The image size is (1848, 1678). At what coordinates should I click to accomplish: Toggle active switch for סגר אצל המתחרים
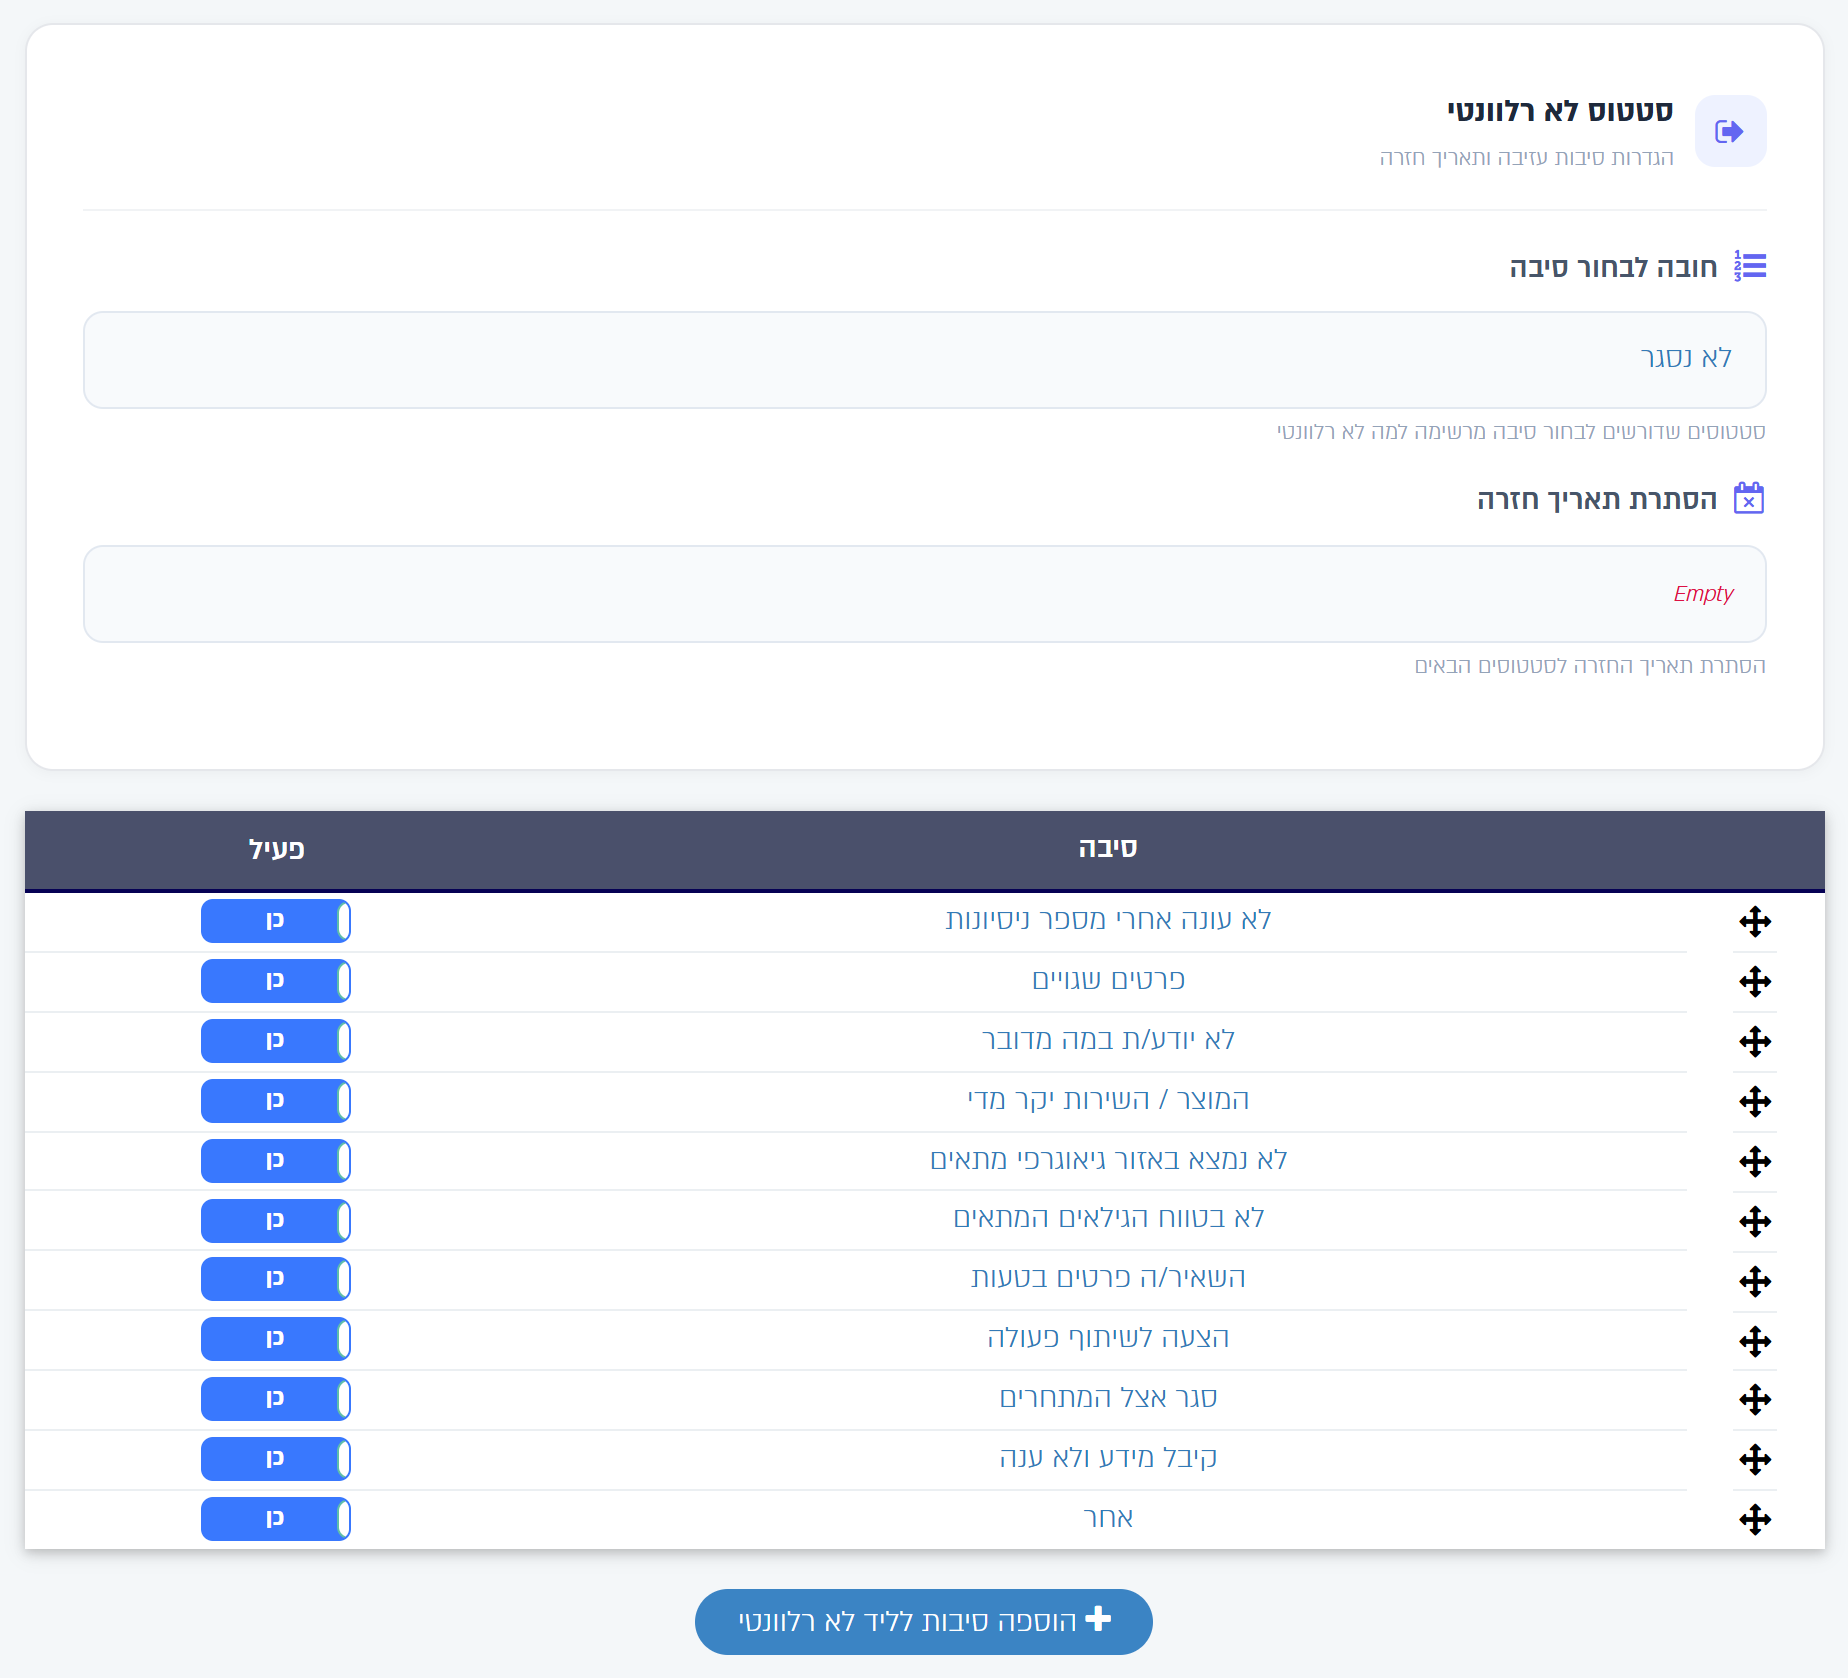[276, 1399]
